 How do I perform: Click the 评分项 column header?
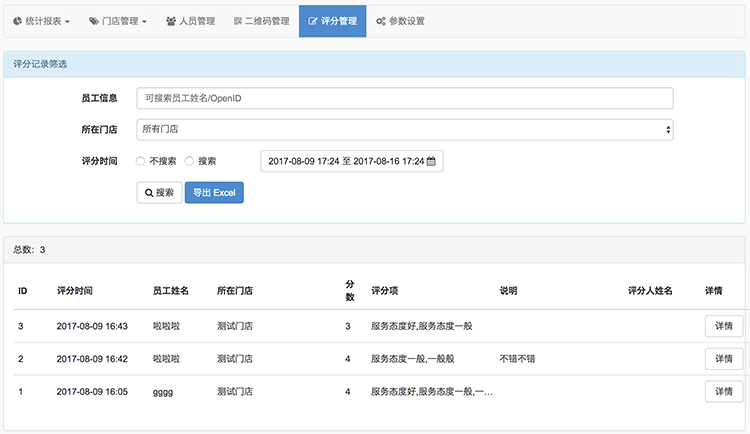[385, 290]
